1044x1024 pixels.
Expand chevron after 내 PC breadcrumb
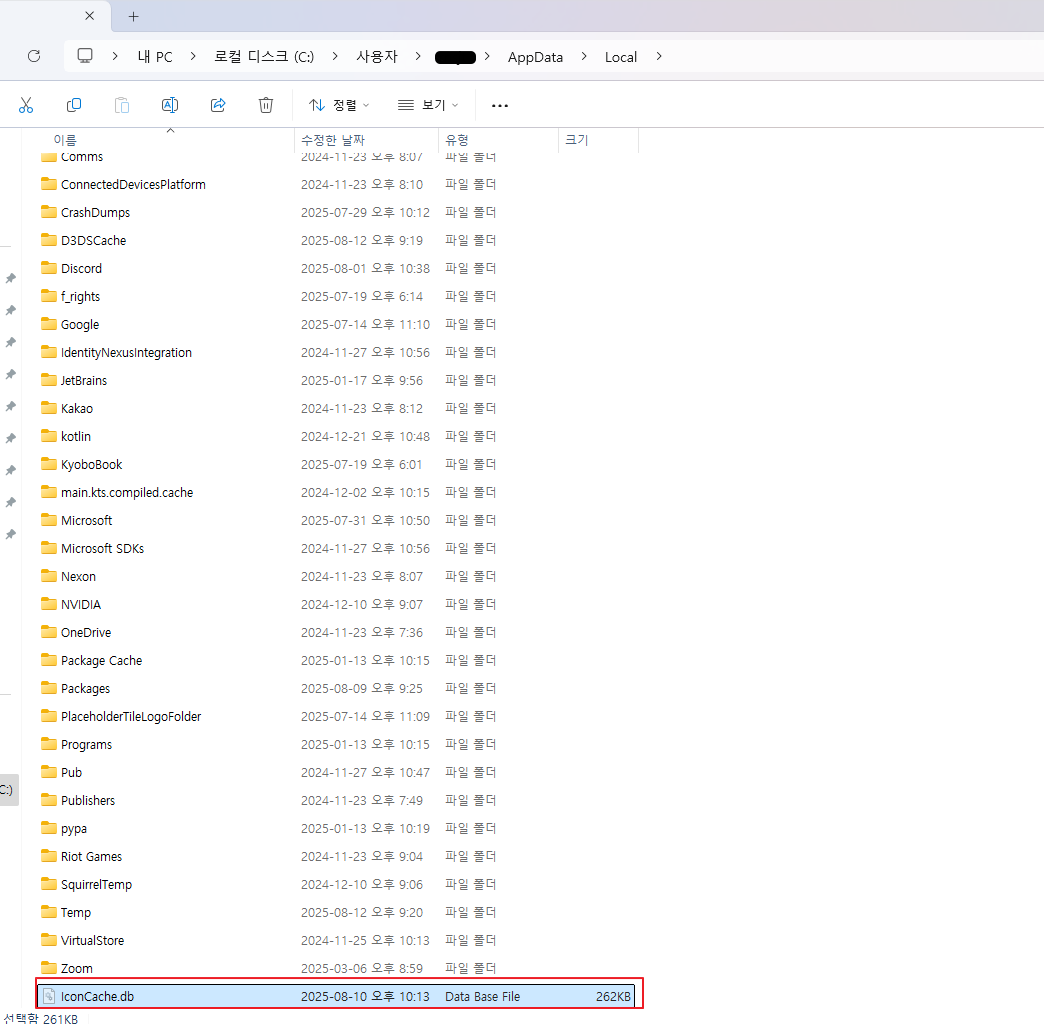193,57
